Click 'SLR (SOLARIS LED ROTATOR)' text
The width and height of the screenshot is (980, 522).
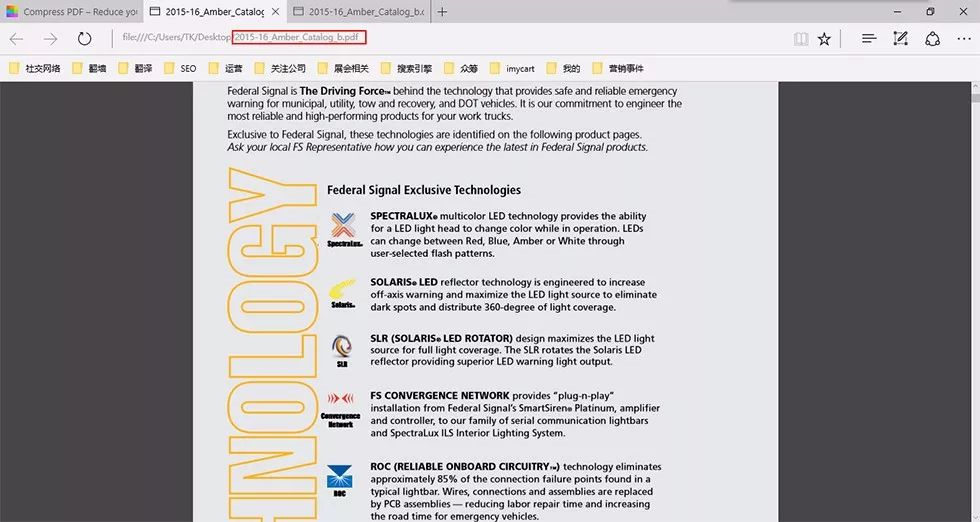(441, 338)
